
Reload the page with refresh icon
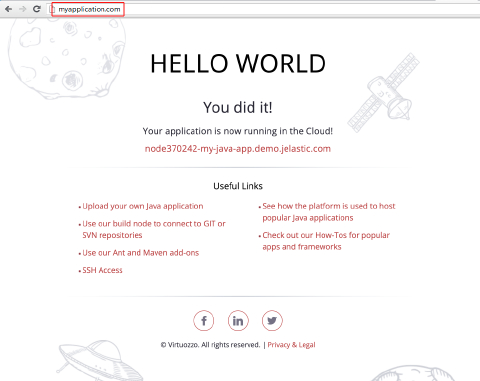click(x=37, y=9)
